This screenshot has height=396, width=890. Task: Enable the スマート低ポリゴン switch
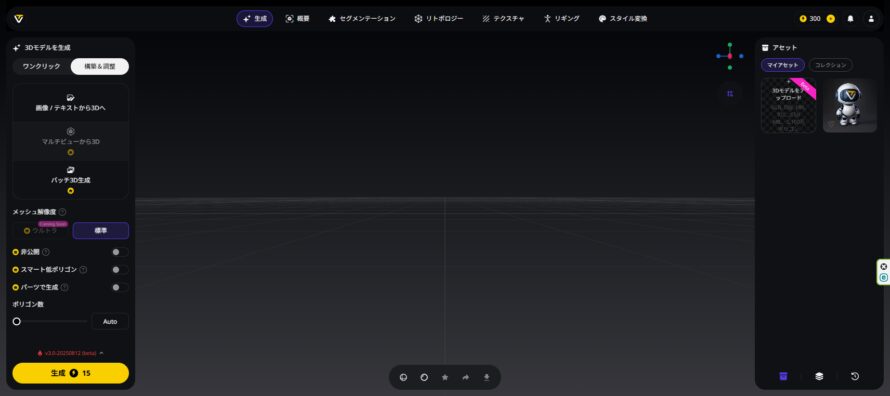point(120,269)
